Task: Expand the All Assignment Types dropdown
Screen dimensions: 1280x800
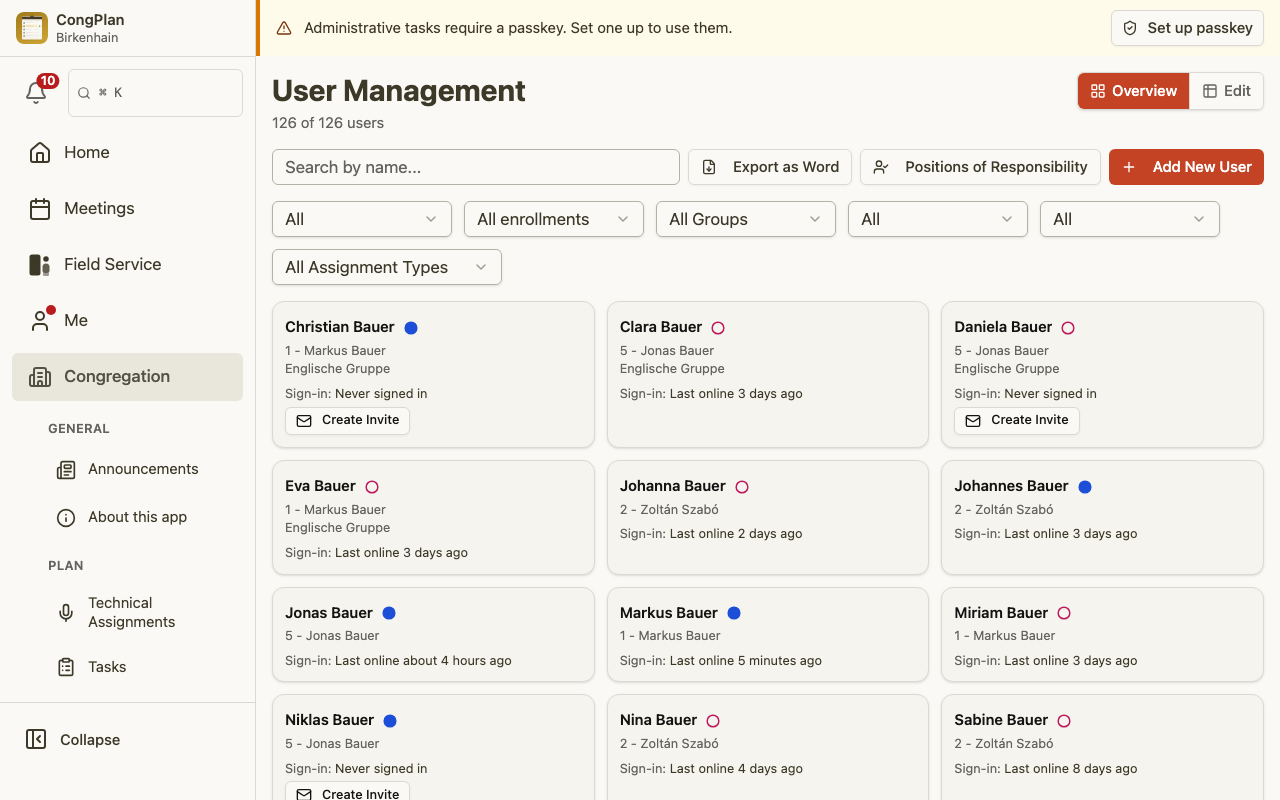Action: [x=387, y=267]
